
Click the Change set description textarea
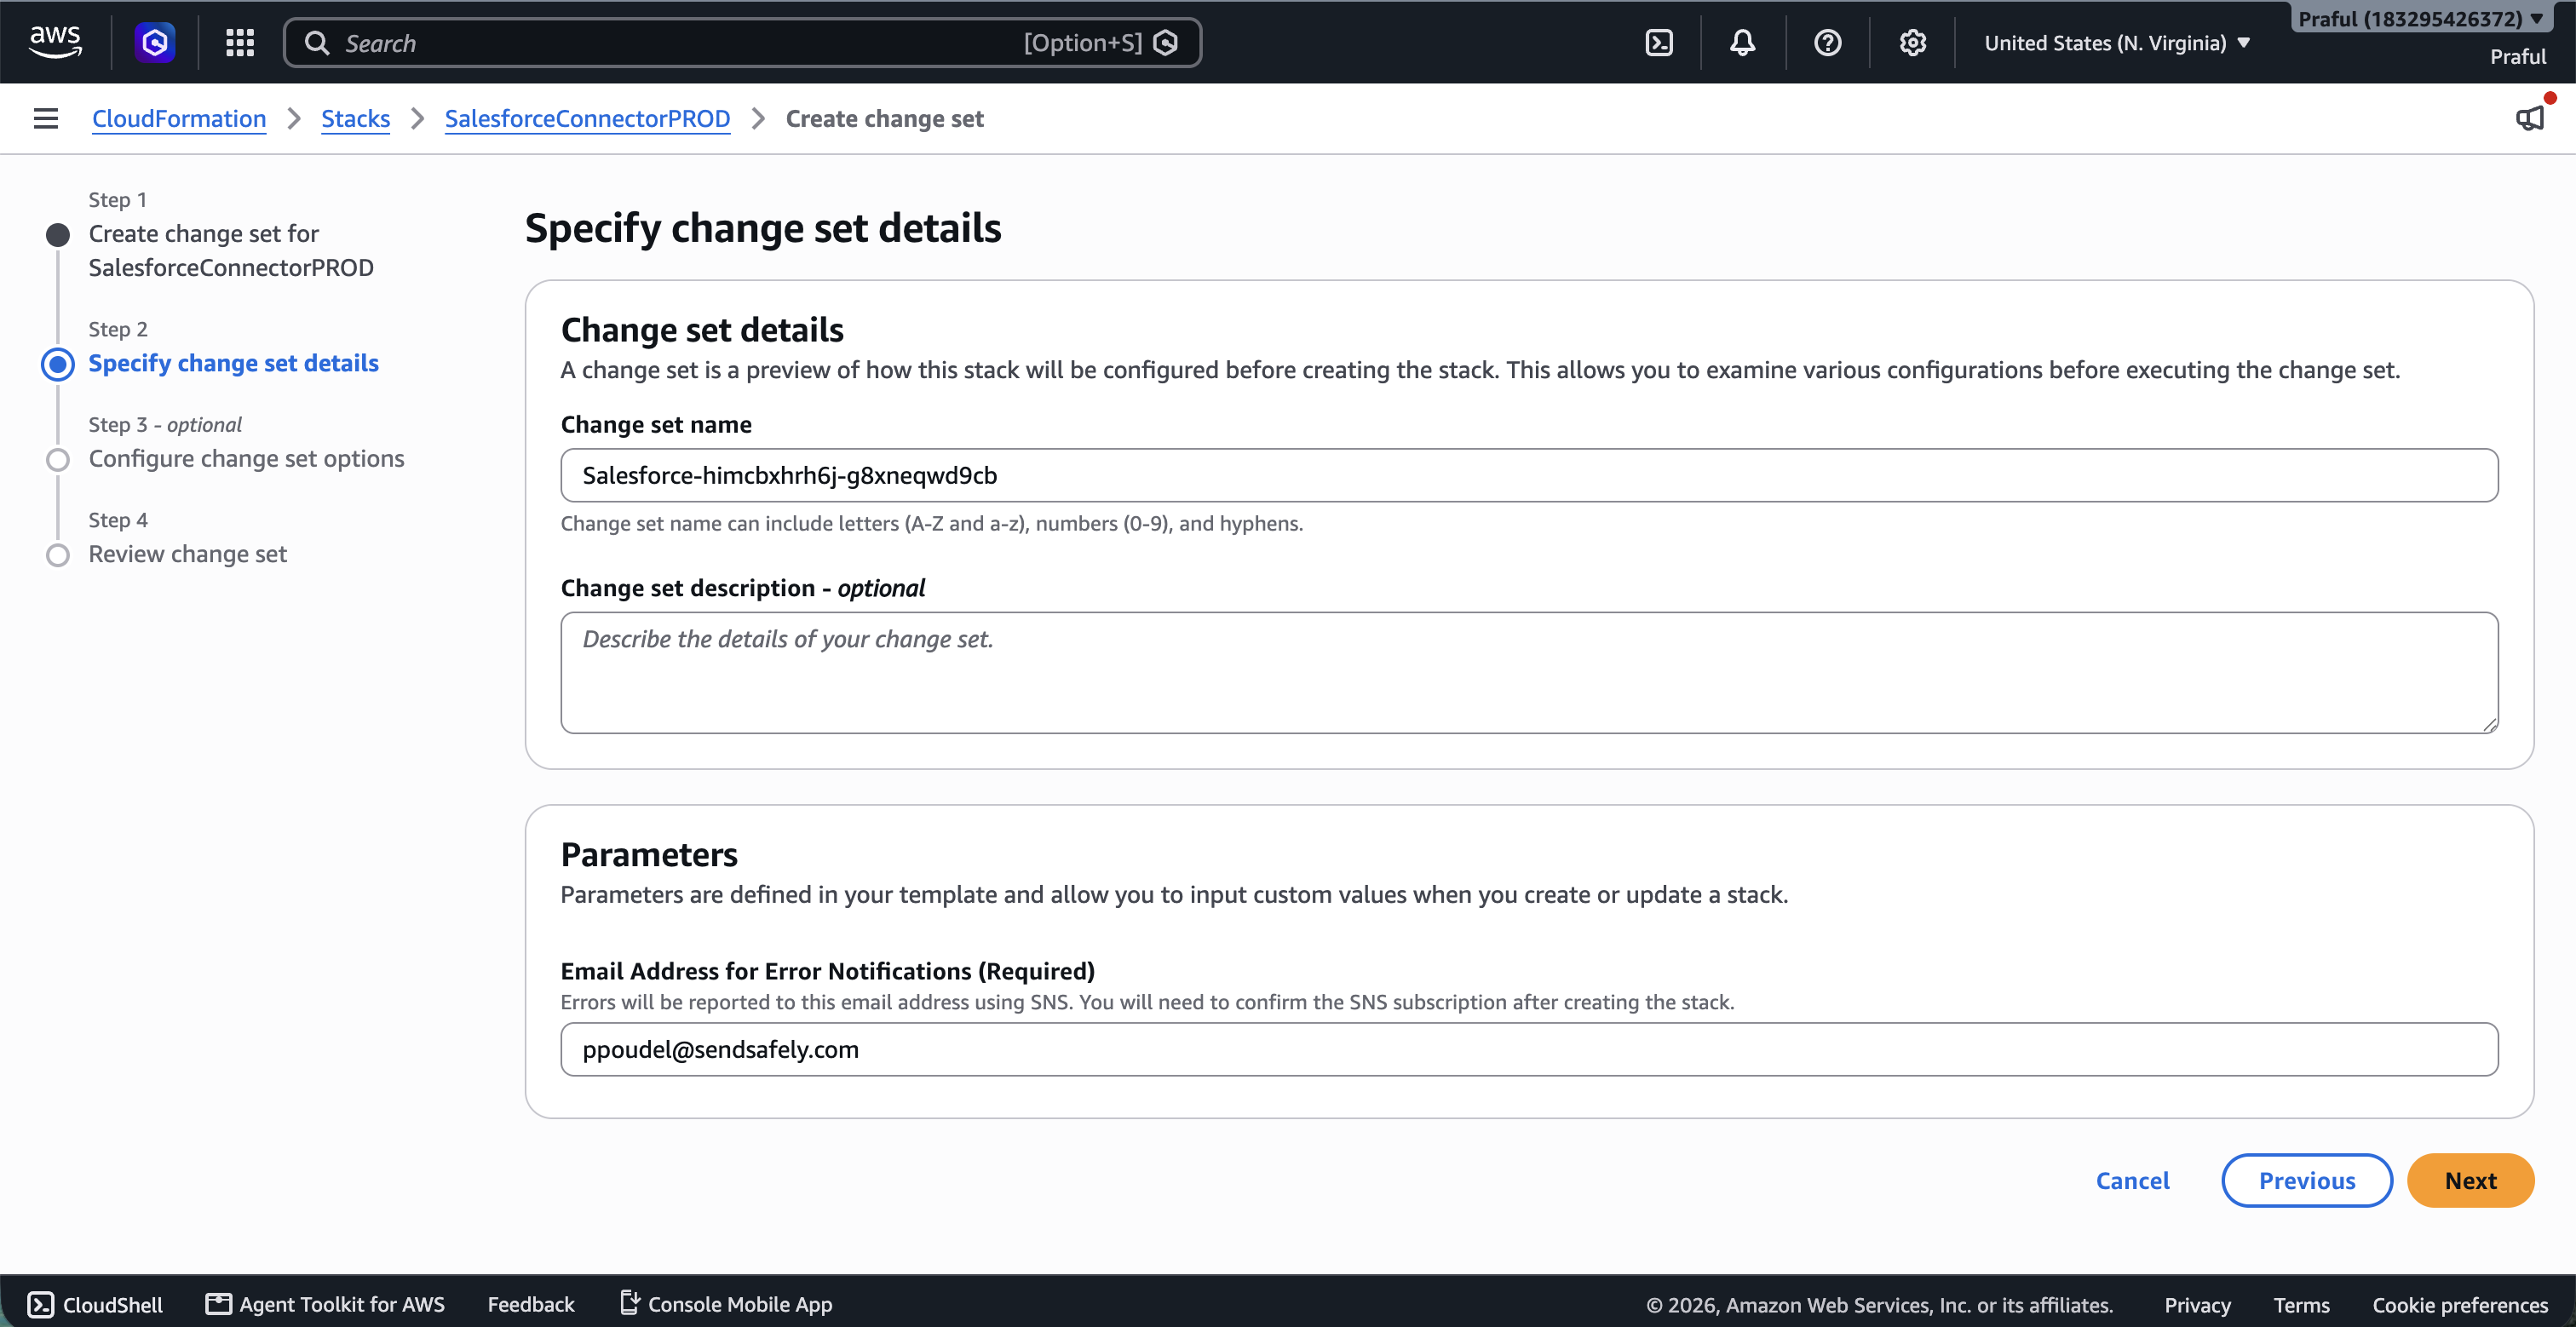tap(1529, 672)
